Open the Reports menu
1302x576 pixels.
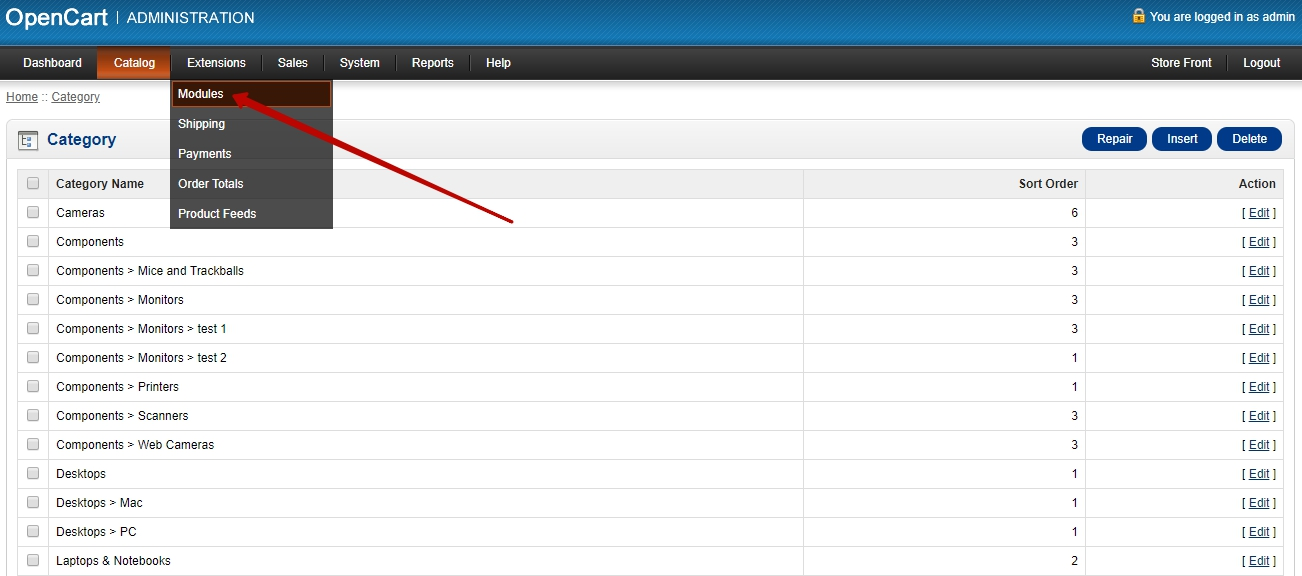(x=433, y=63)
